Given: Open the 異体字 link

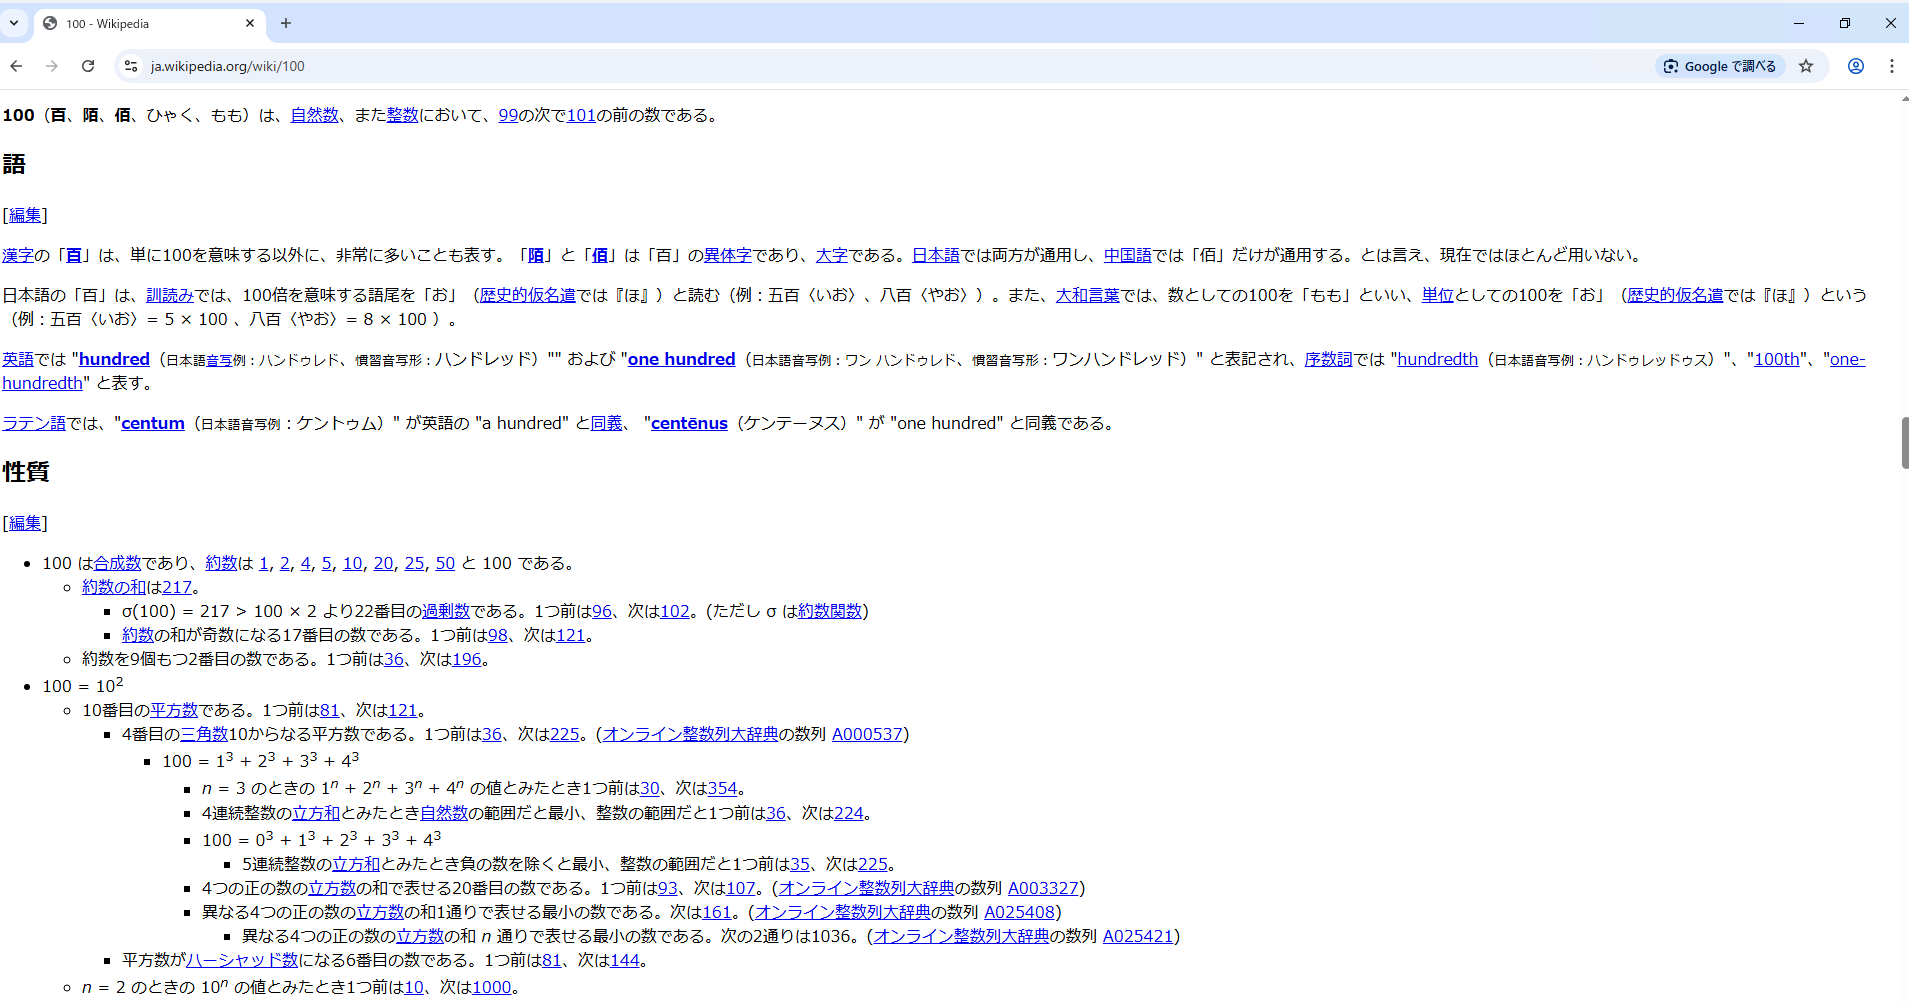Looking at the screenshot, I should pos(727,255).
